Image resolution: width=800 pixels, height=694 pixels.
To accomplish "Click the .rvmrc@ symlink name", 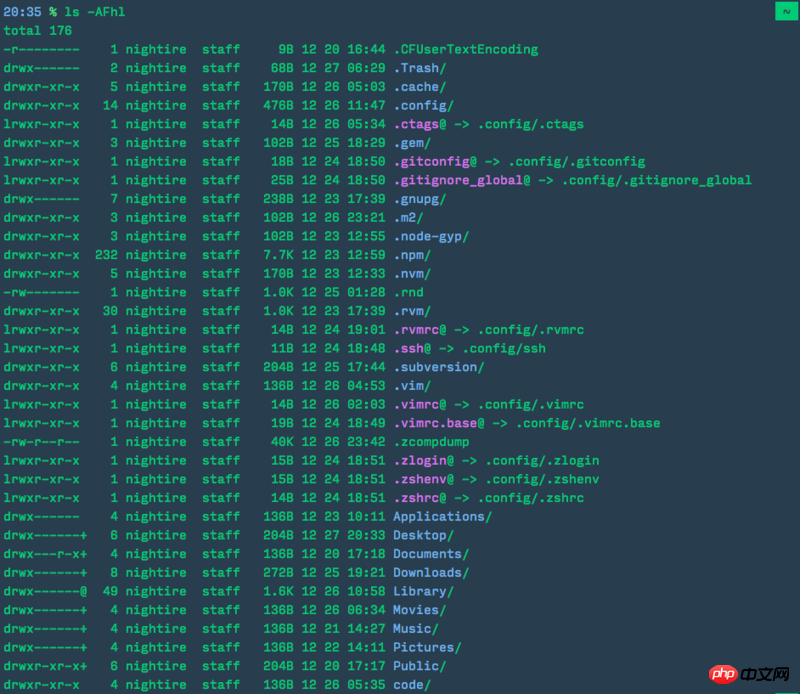I will (419, 330).
